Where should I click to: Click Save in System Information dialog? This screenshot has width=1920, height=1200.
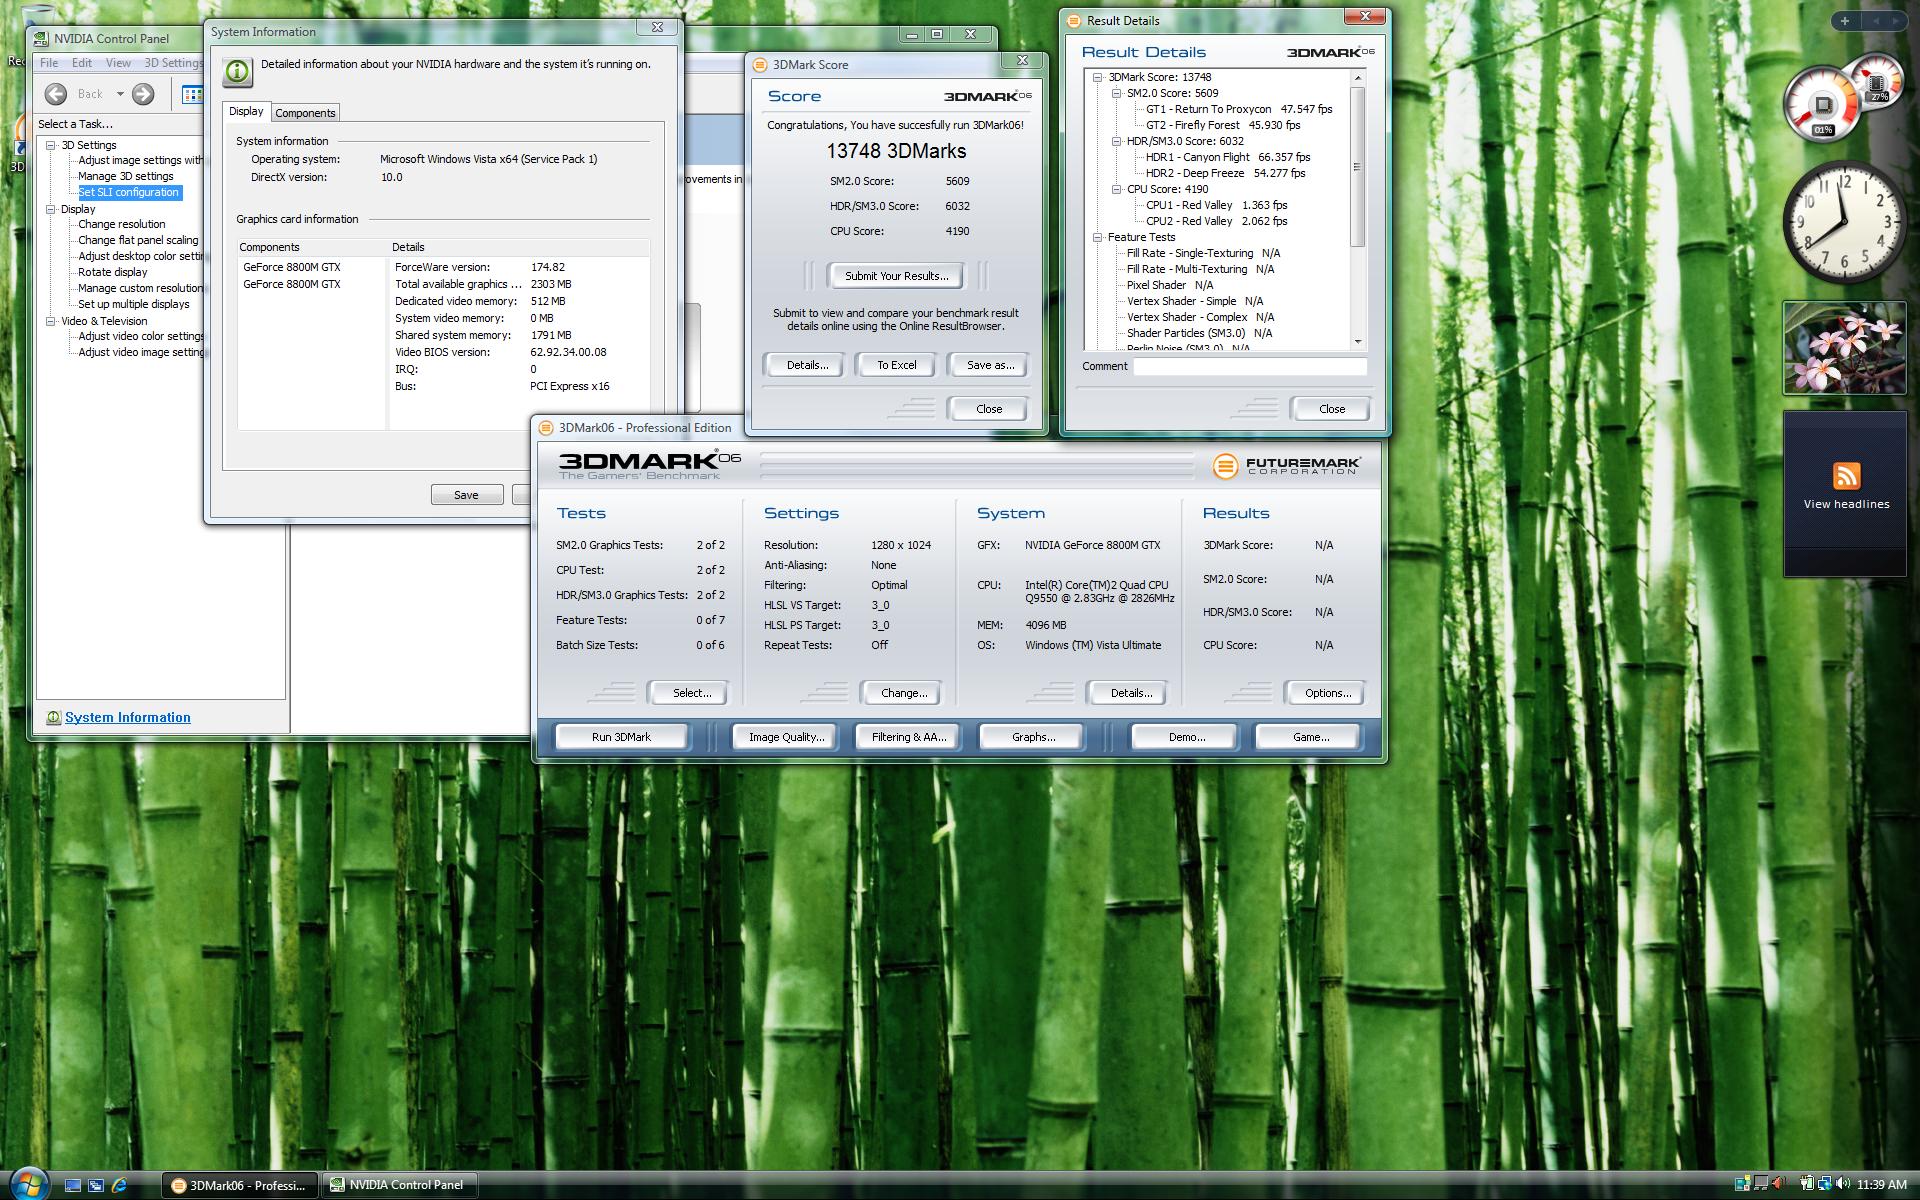pyautogui.click(x=466, y=495)
